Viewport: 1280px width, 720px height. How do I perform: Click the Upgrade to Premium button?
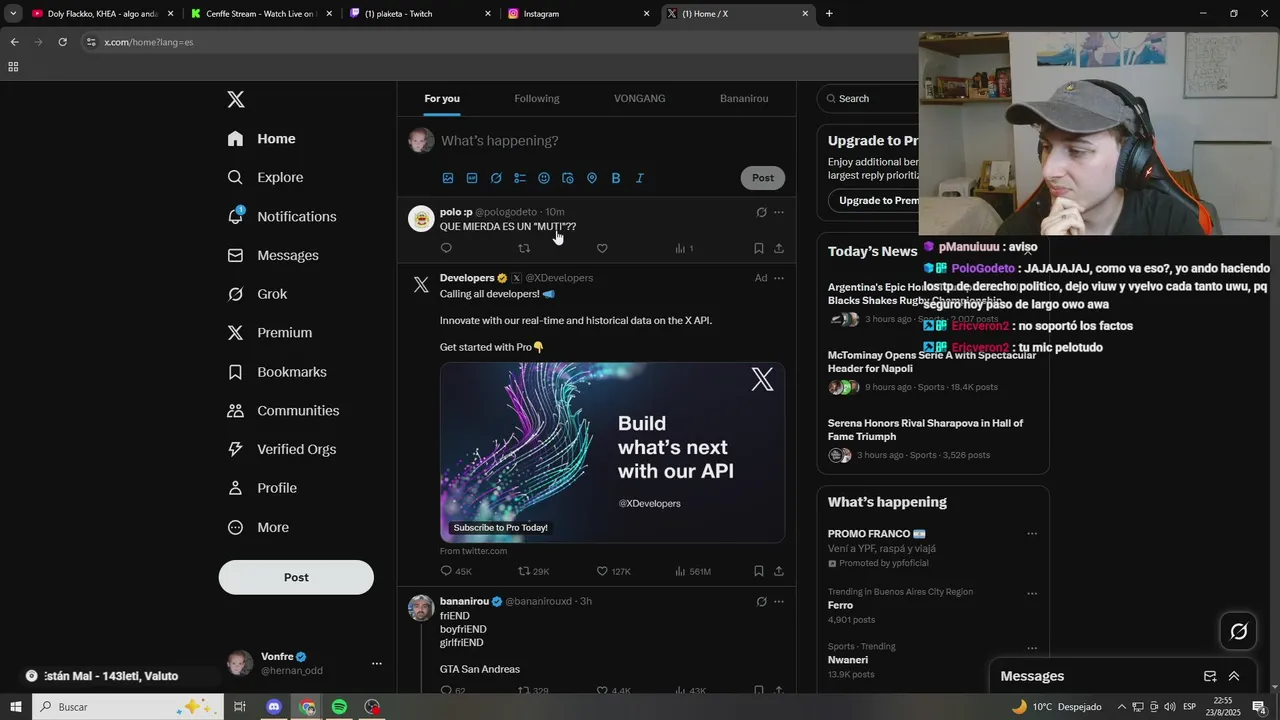click(873, 200)
